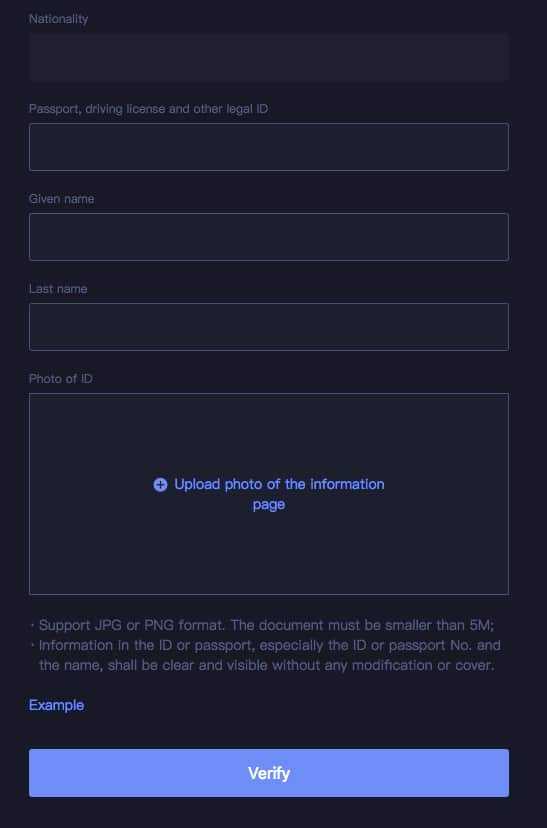Select the Last name text field
This screenshot has height=828, width=547.
[x=269, y=327]
